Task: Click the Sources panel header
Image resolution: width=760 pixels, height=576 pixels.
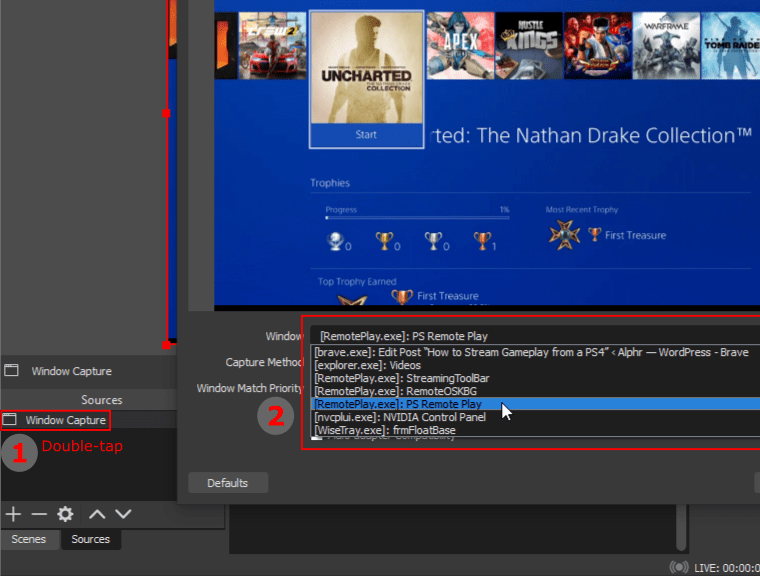Action: tap(88, 400)
